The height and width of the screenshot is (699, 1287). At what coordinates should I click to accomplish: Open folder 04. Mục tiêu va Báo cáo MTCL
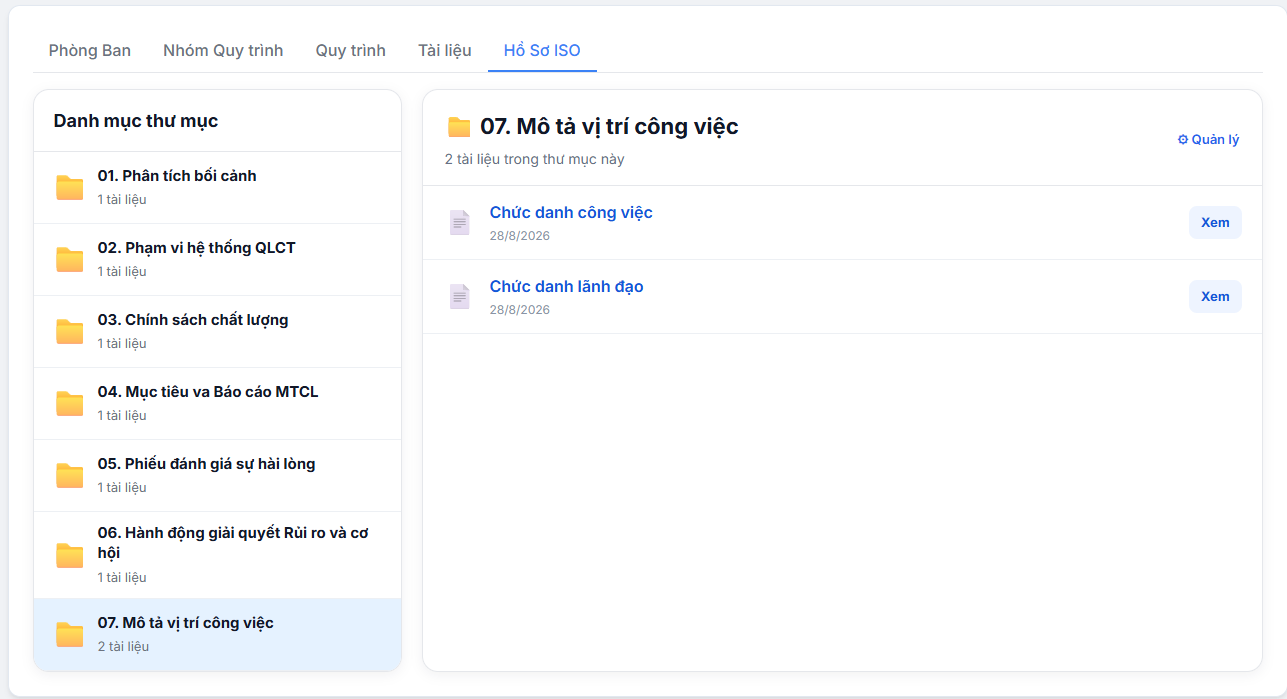click(217, 403)
